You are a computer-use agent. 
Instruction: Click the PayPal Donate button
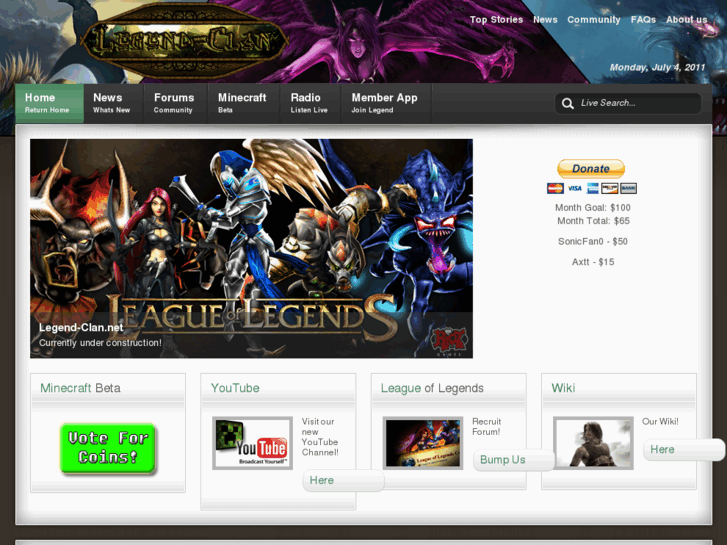pos(591,169)
